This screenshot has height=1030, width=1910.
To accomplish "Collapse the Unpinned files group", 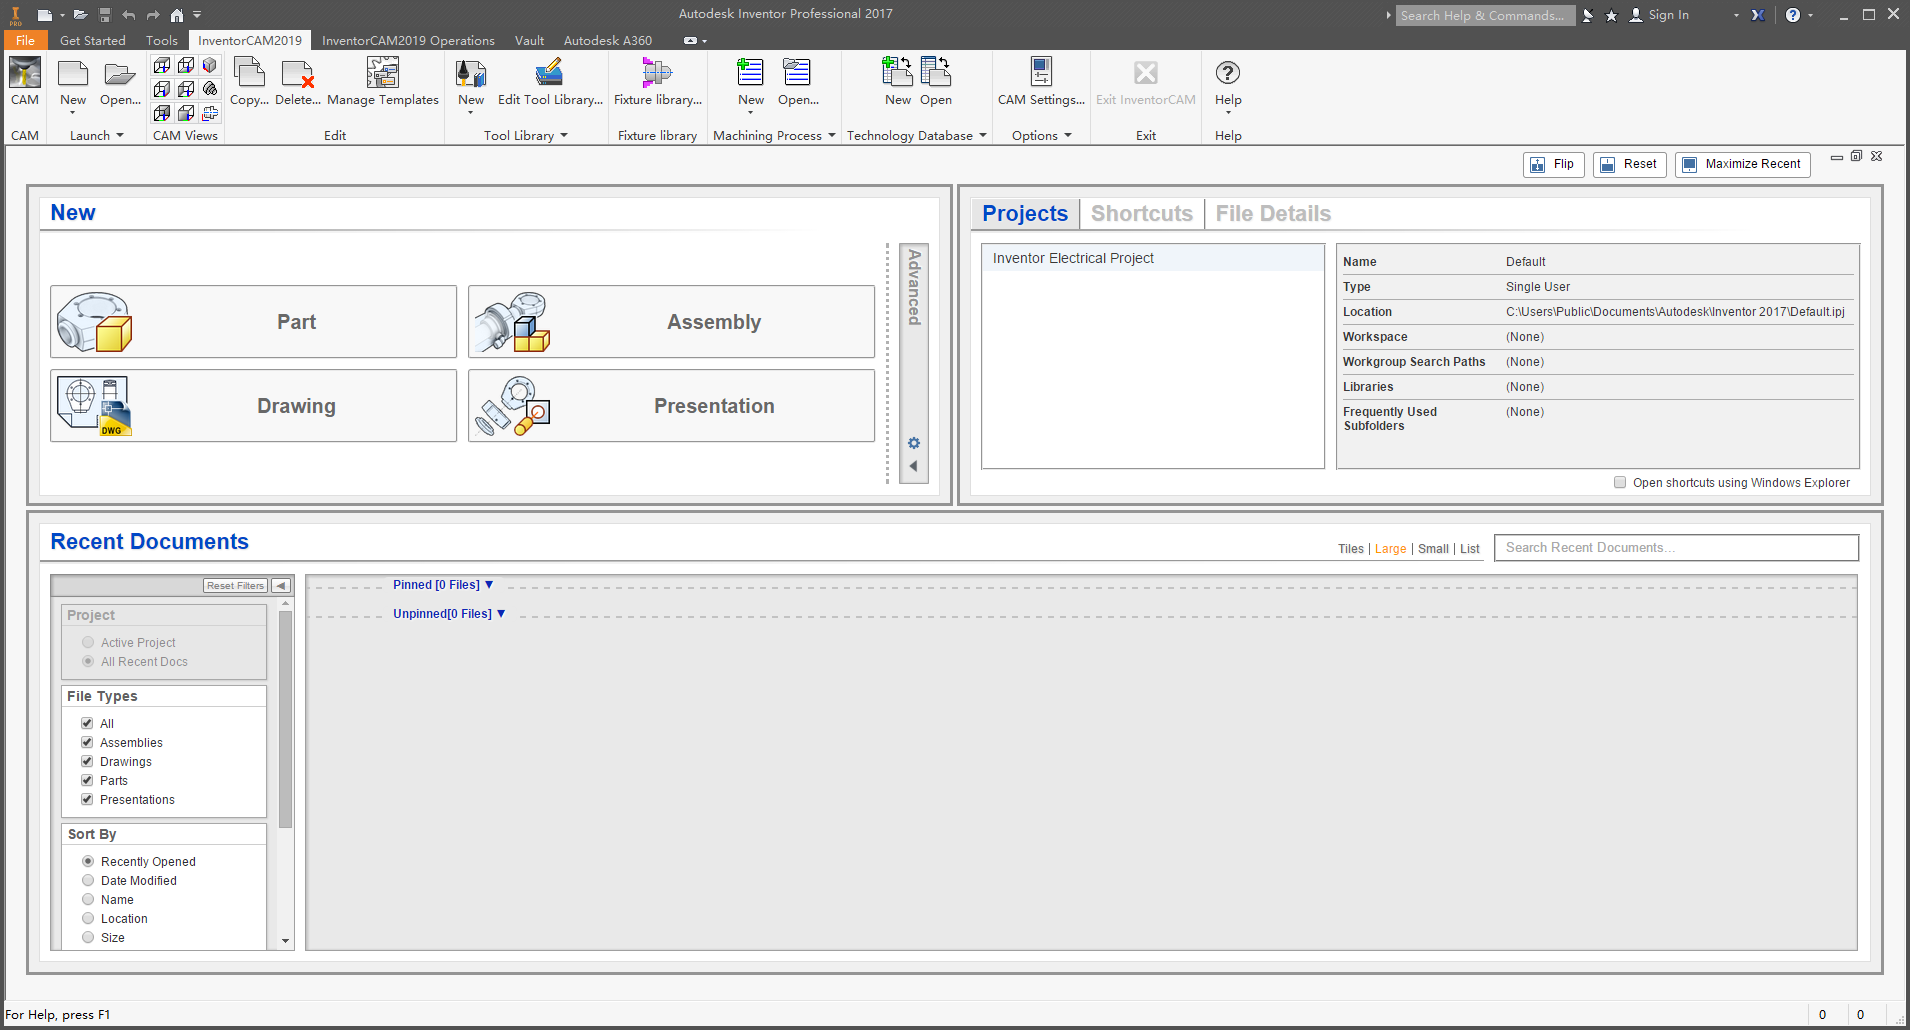I will 501,614.
